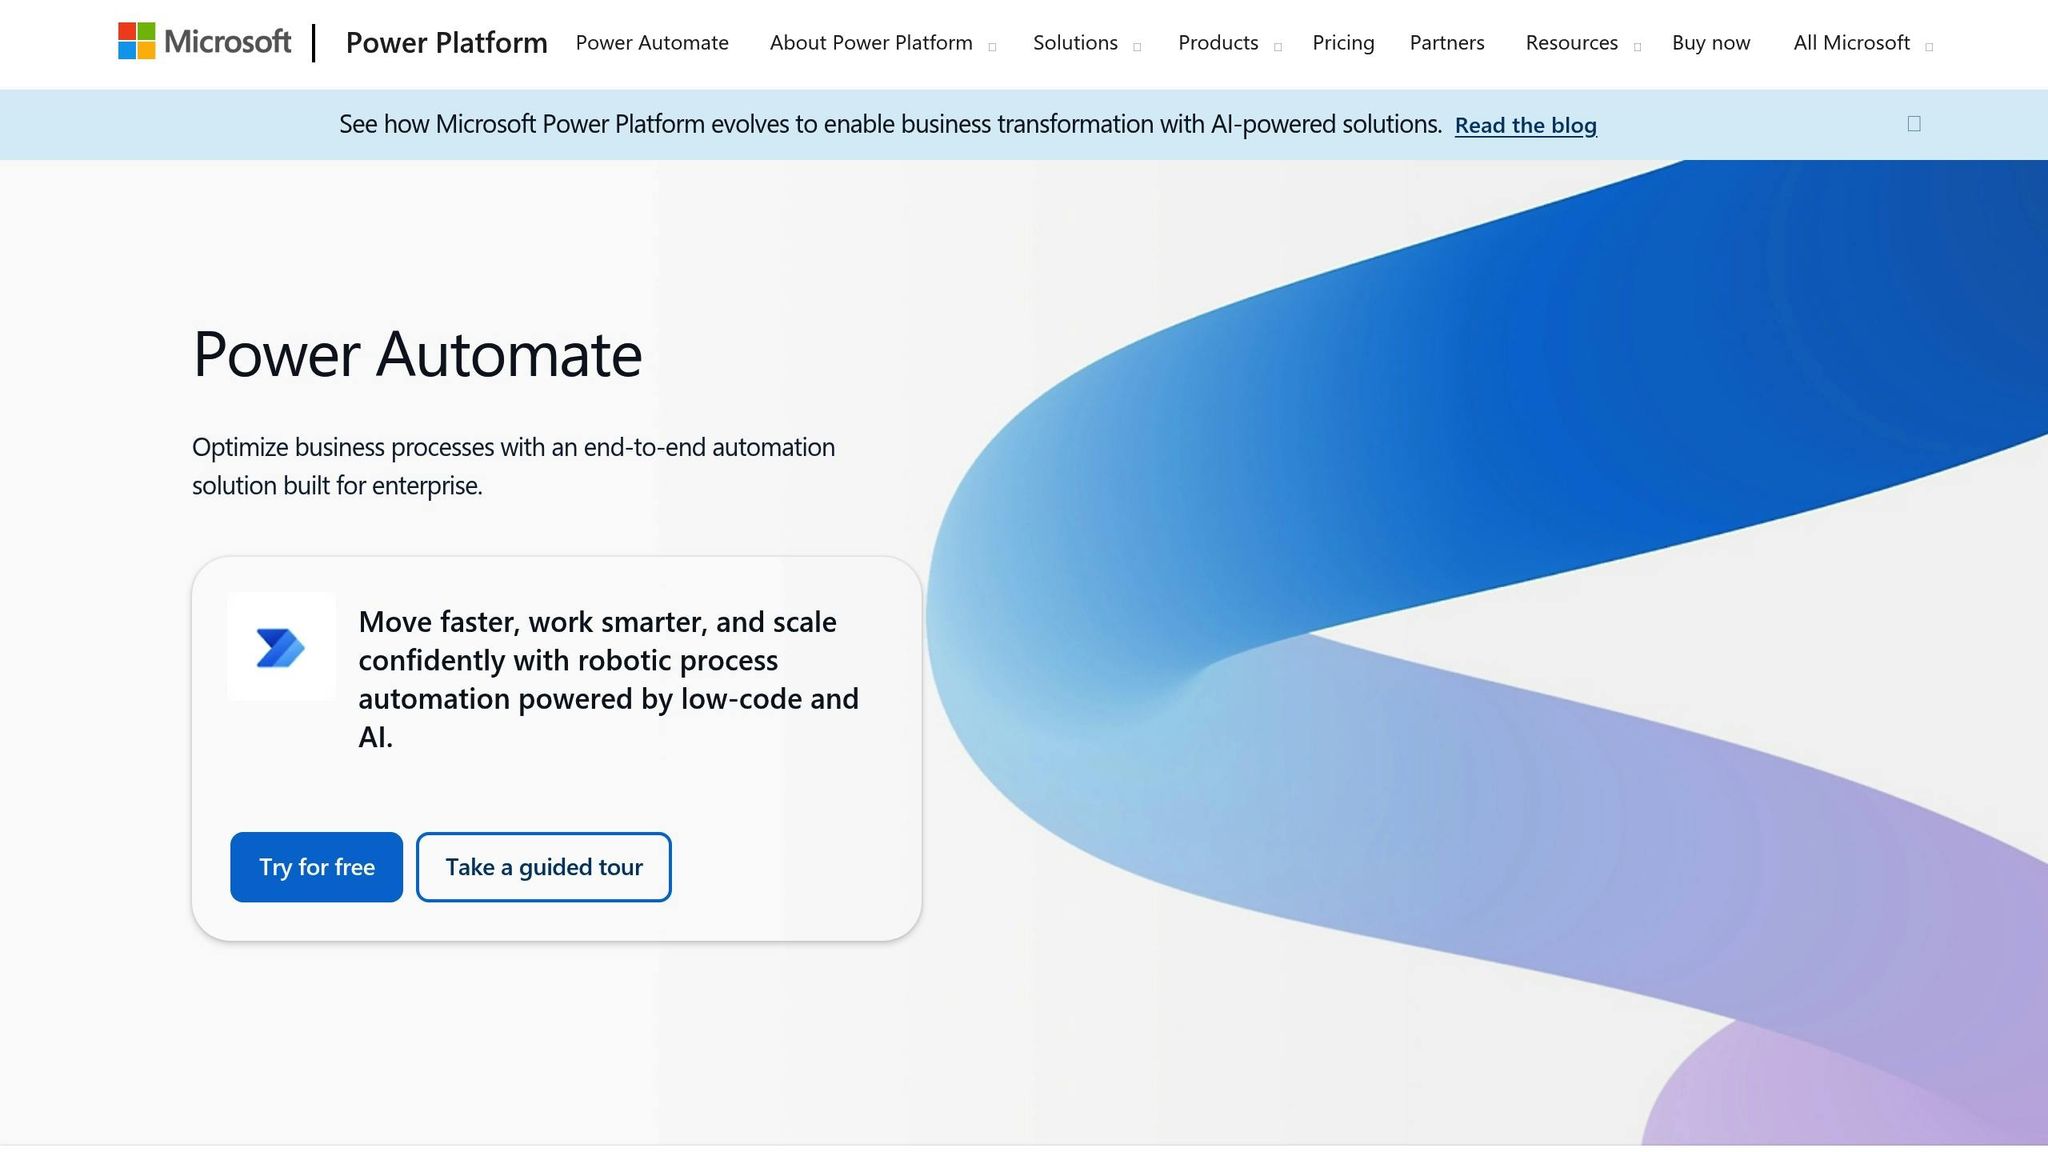Open the All Microsoft dropdown
The height and width of the screenshot is (1152, 2048).
[1853, 43]
